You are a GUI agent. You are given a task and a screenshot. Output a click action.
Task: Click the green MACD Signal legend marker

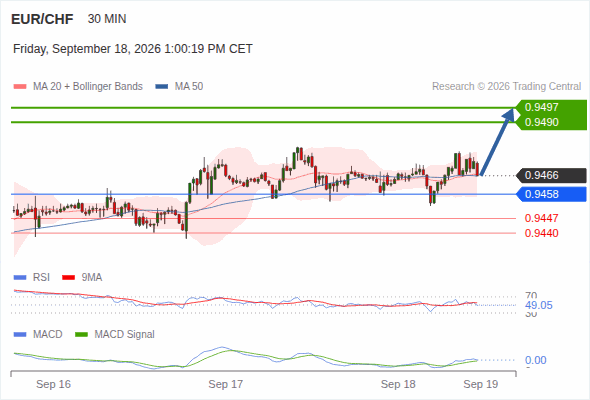tap(81, 334)
